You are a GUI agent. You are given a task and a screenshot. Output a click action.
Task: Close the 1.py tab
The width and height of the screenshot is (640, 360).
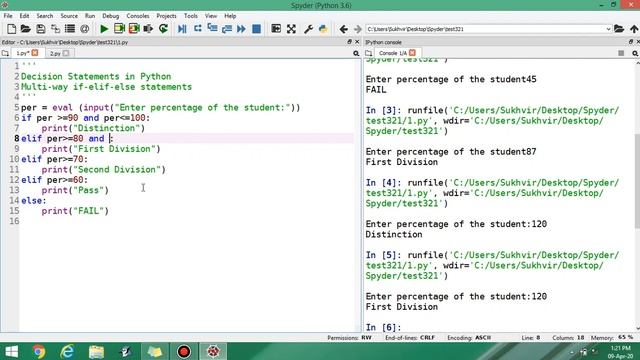(35, 53)
